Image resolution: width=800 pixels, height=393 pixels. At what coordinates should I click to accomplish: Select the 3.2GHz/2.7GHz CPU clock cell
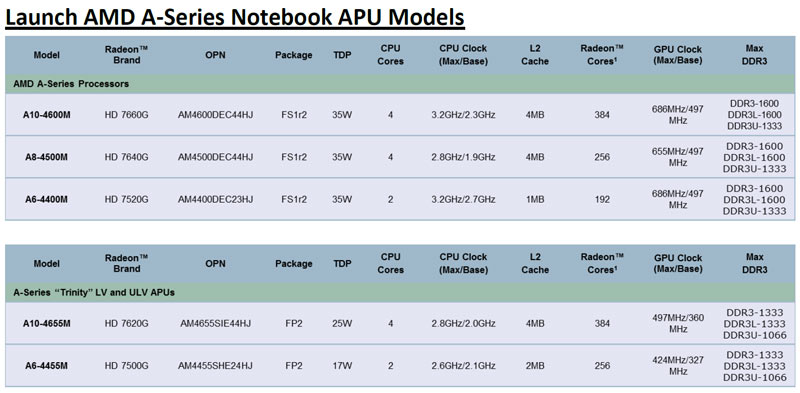pos(463,199)
